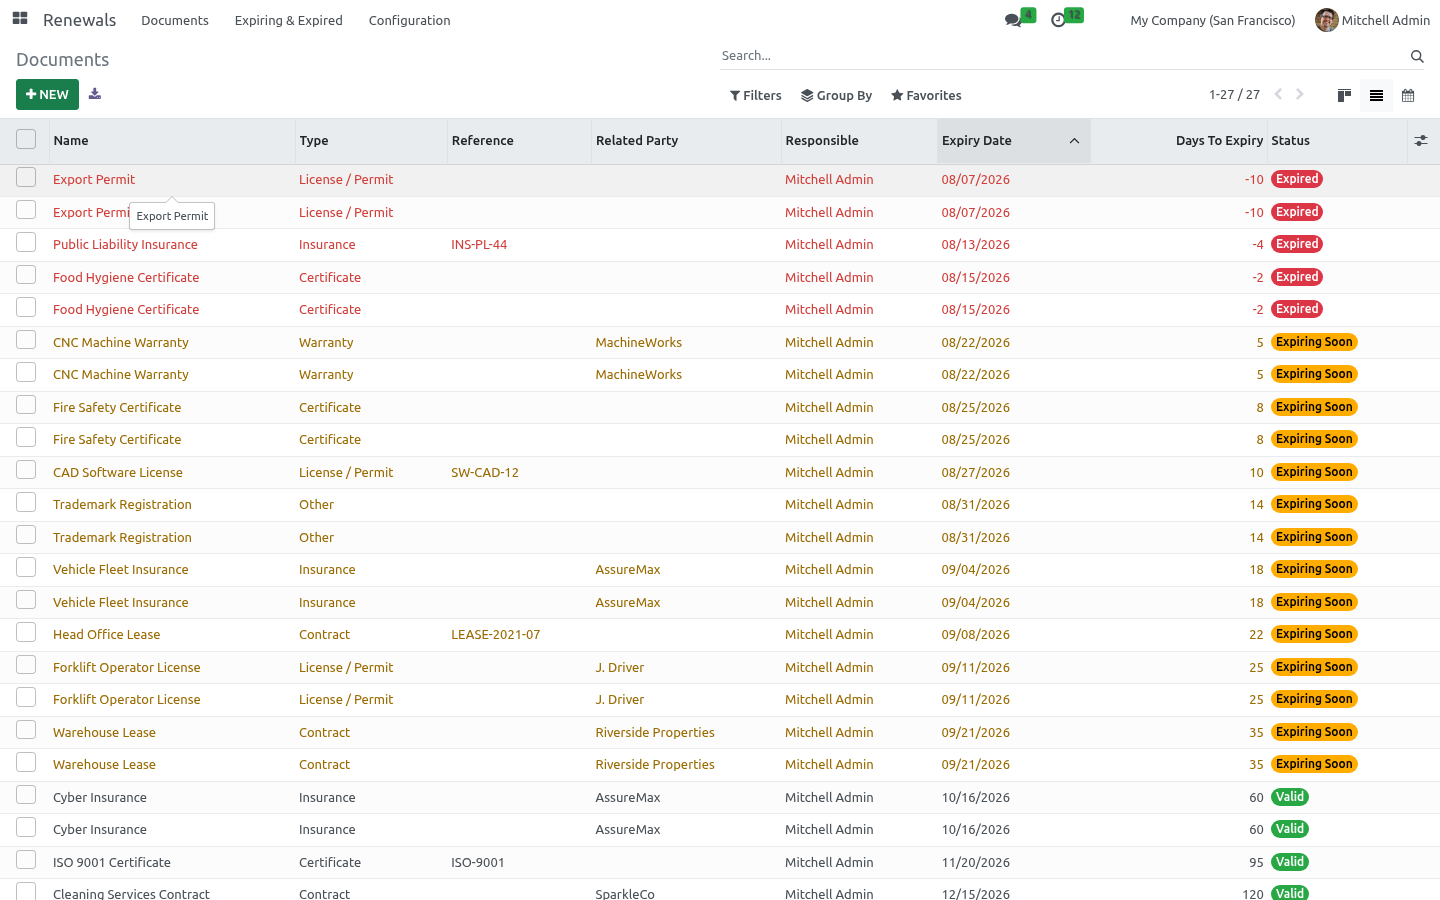The image size is (1440, 900).
Task: Open the Documents menu
Action: pos(175,20)
